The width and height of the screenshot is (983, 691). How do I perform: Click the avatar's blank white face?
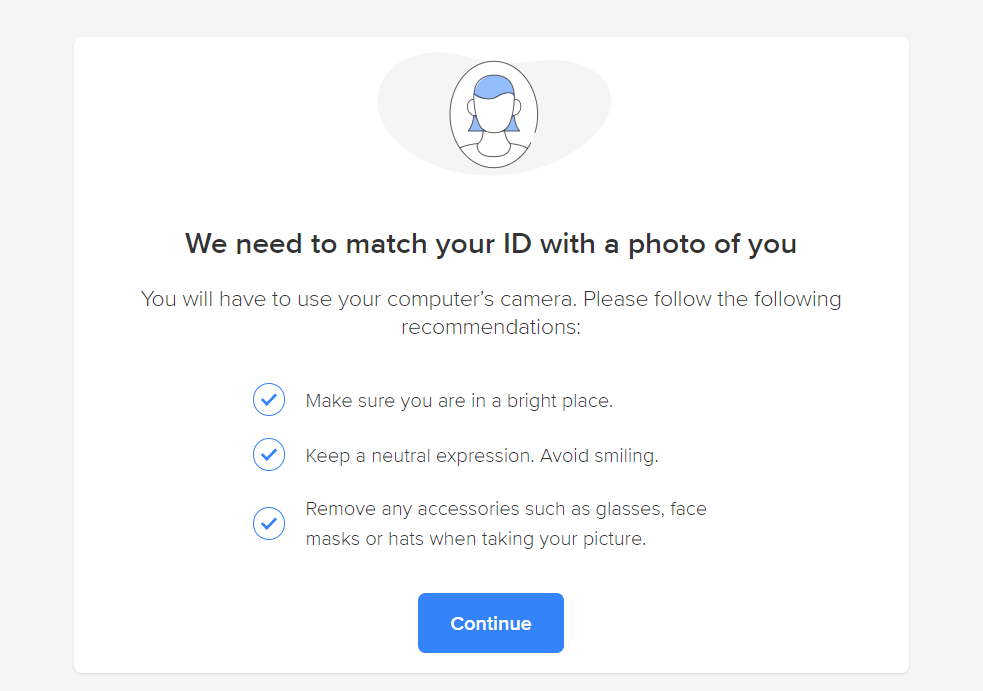(x=494, y=115)
